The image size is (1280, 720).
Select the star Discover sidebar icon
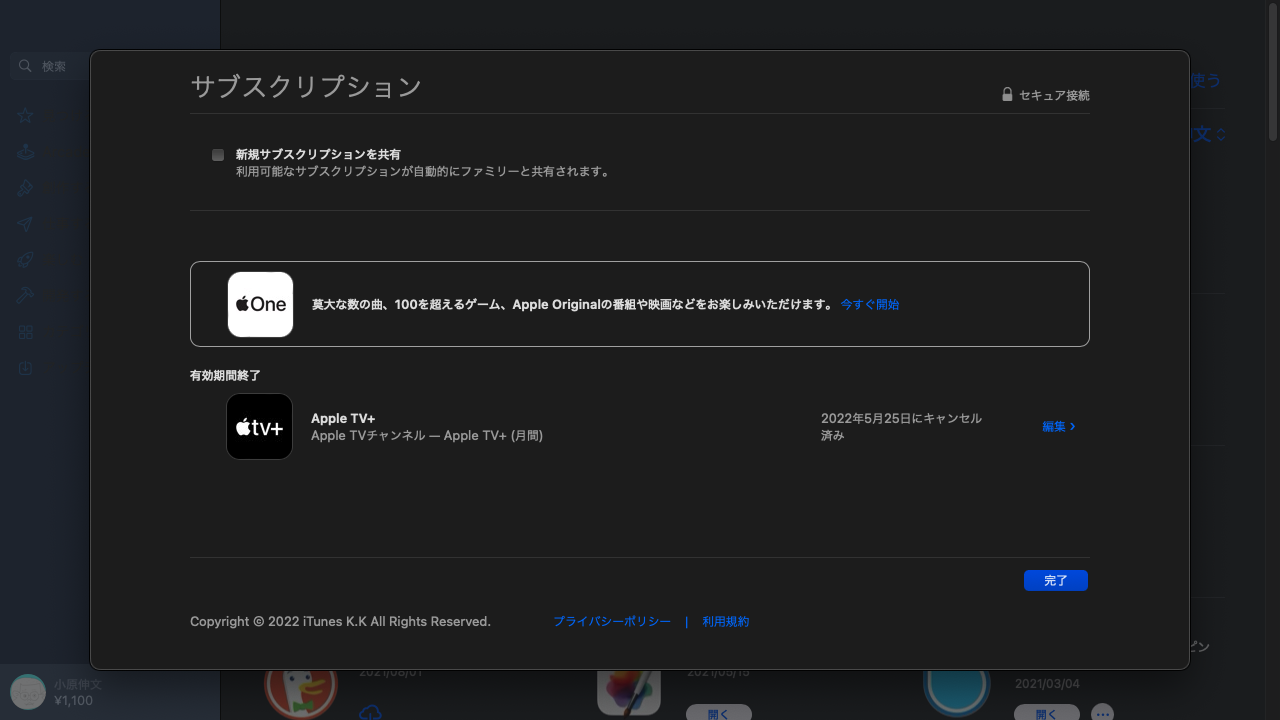click(26, 116)
